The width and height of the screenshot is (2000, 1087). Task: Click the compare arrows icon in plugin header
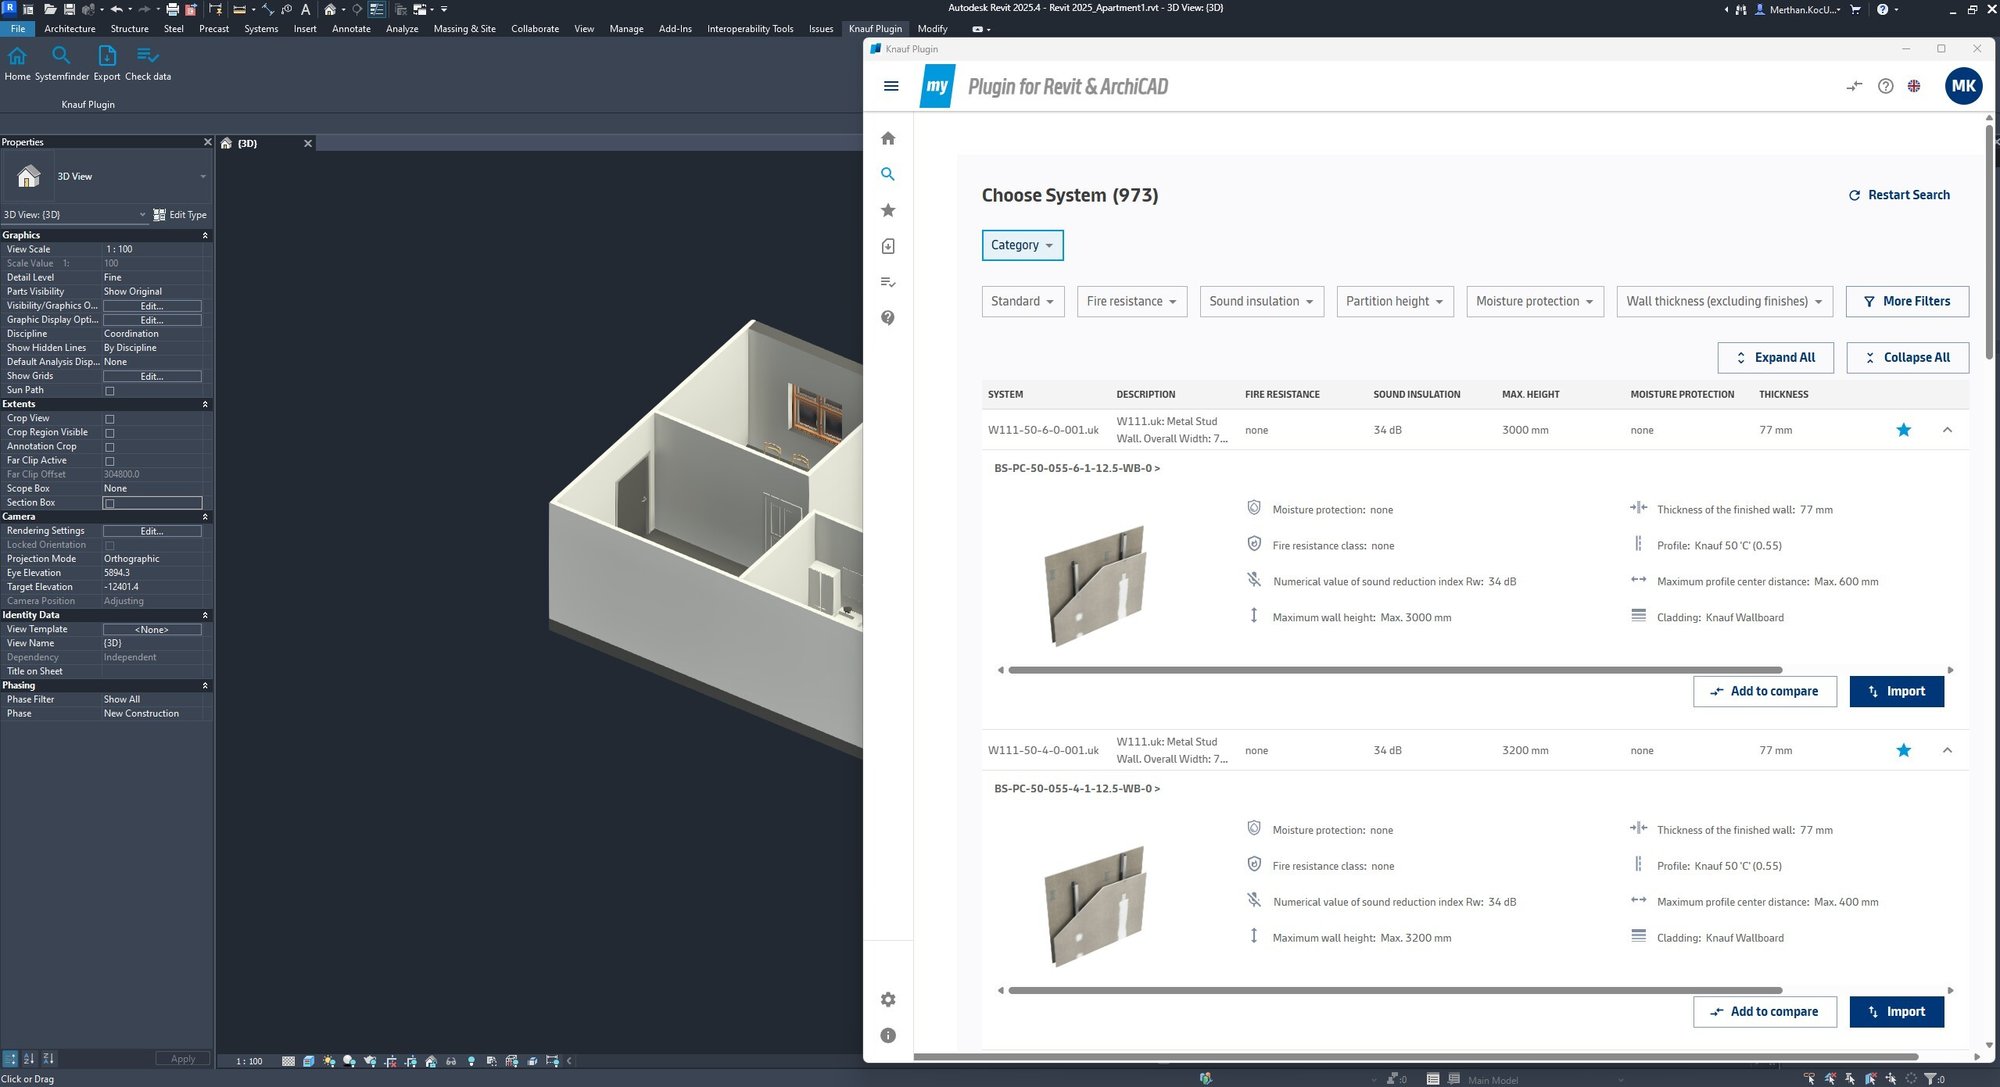click(x=1854, y=86)
